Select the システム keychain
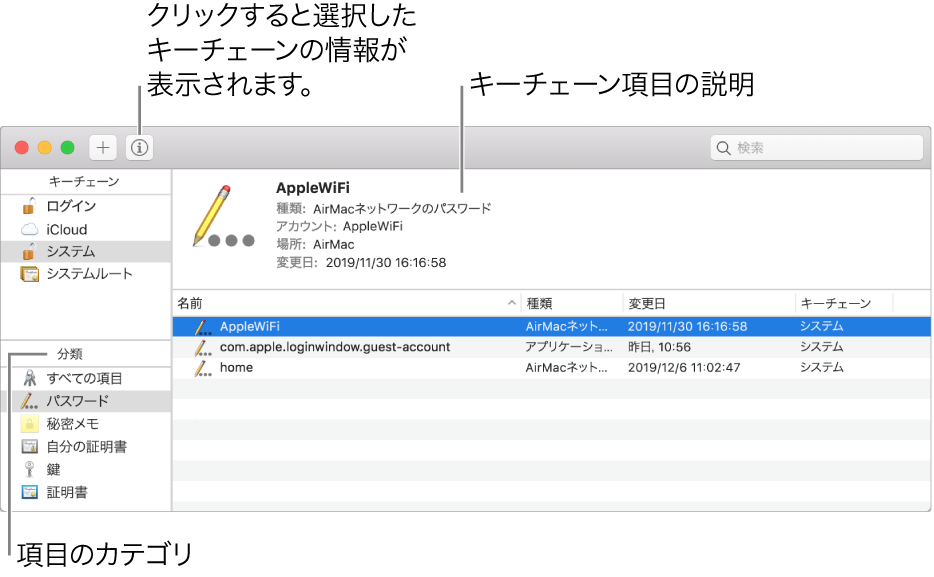The image size is (934, 577). pos(86,252)
